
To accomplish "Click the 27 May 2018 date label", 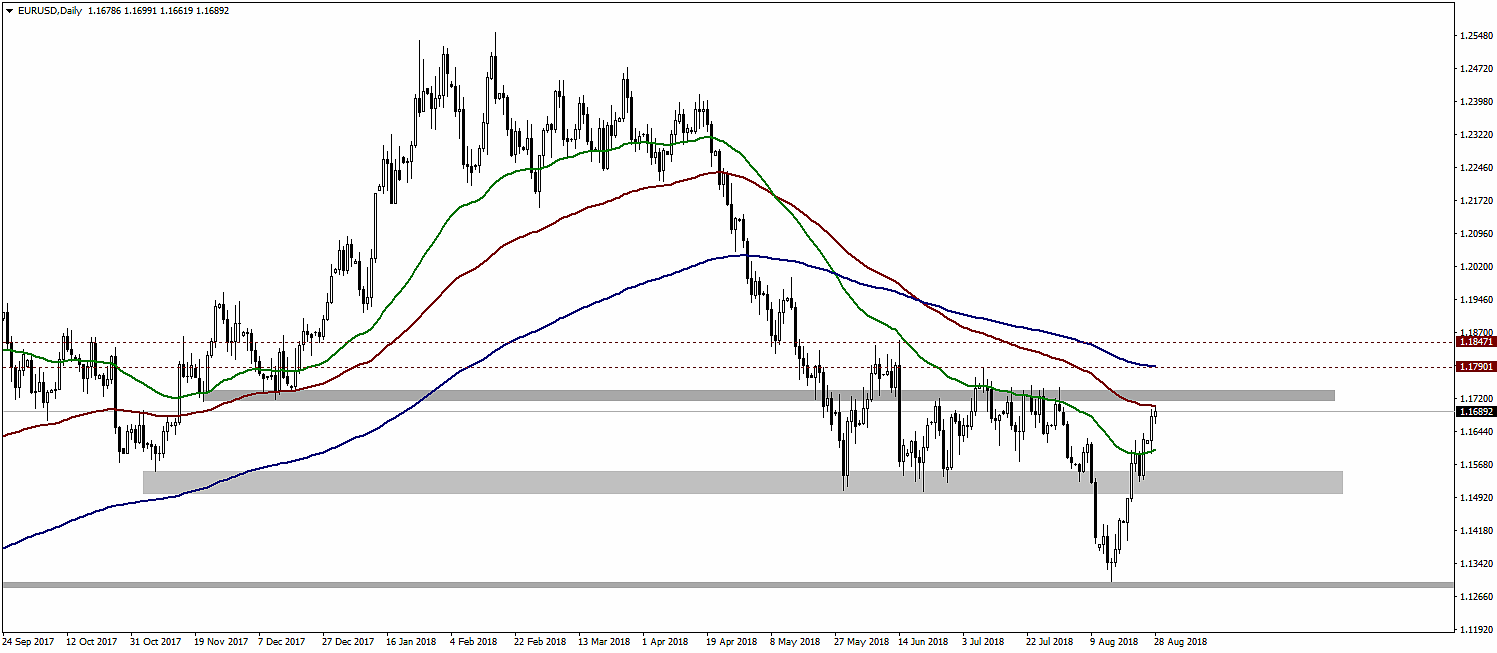I will pos(861,642).
